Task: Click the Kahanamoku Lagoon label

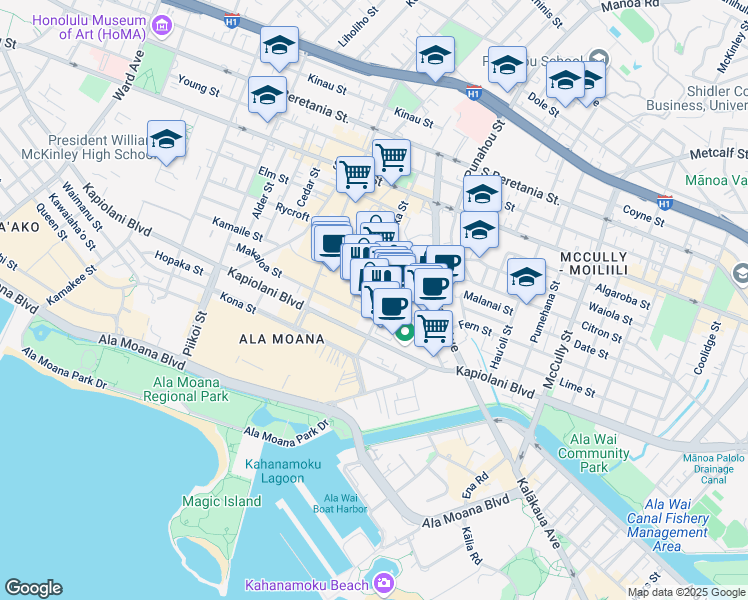Action: 283,471
